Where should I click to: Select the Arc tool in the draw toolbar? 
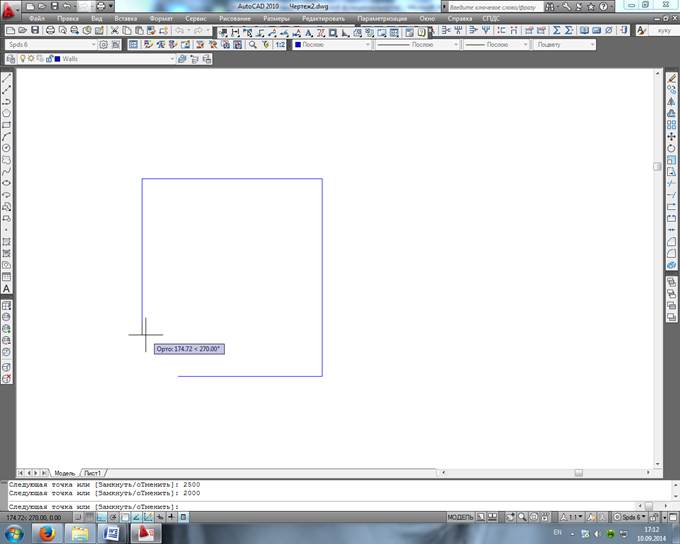[x=7, y=137]
